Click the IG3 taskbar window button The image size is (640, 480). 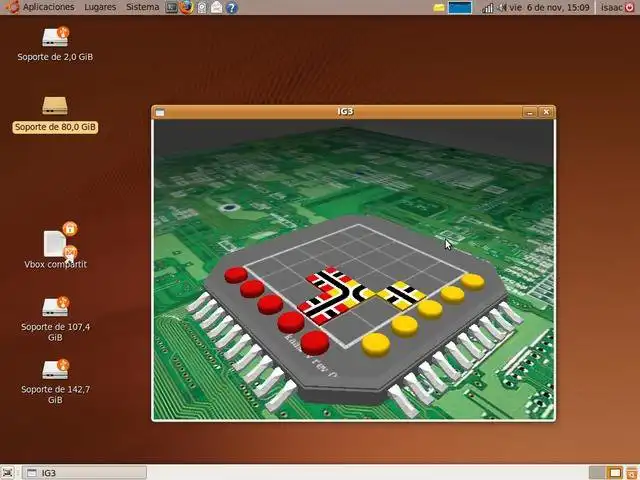click(x=84, y=473)
